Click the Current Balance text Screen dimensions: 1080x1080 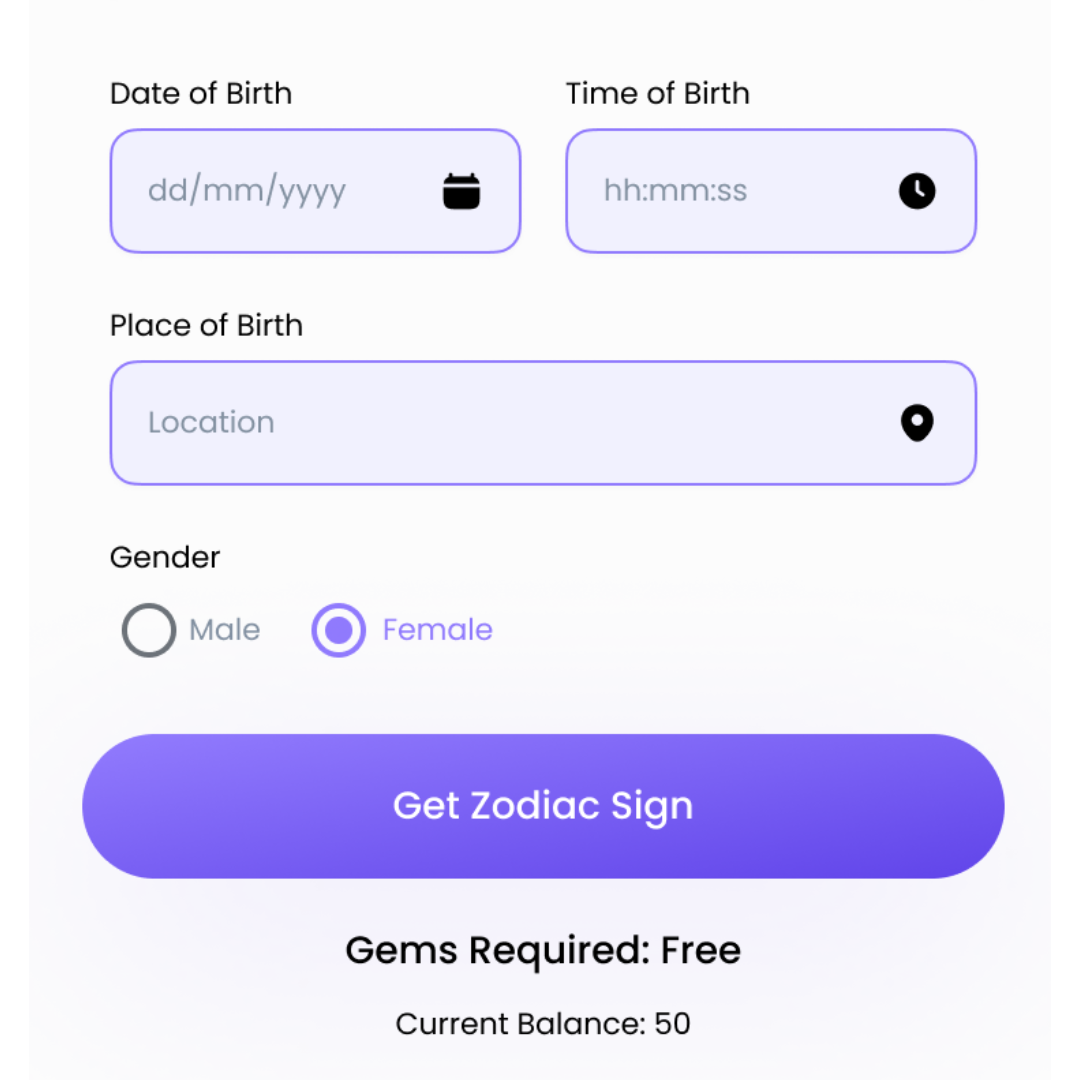[x=520, y=1024]
